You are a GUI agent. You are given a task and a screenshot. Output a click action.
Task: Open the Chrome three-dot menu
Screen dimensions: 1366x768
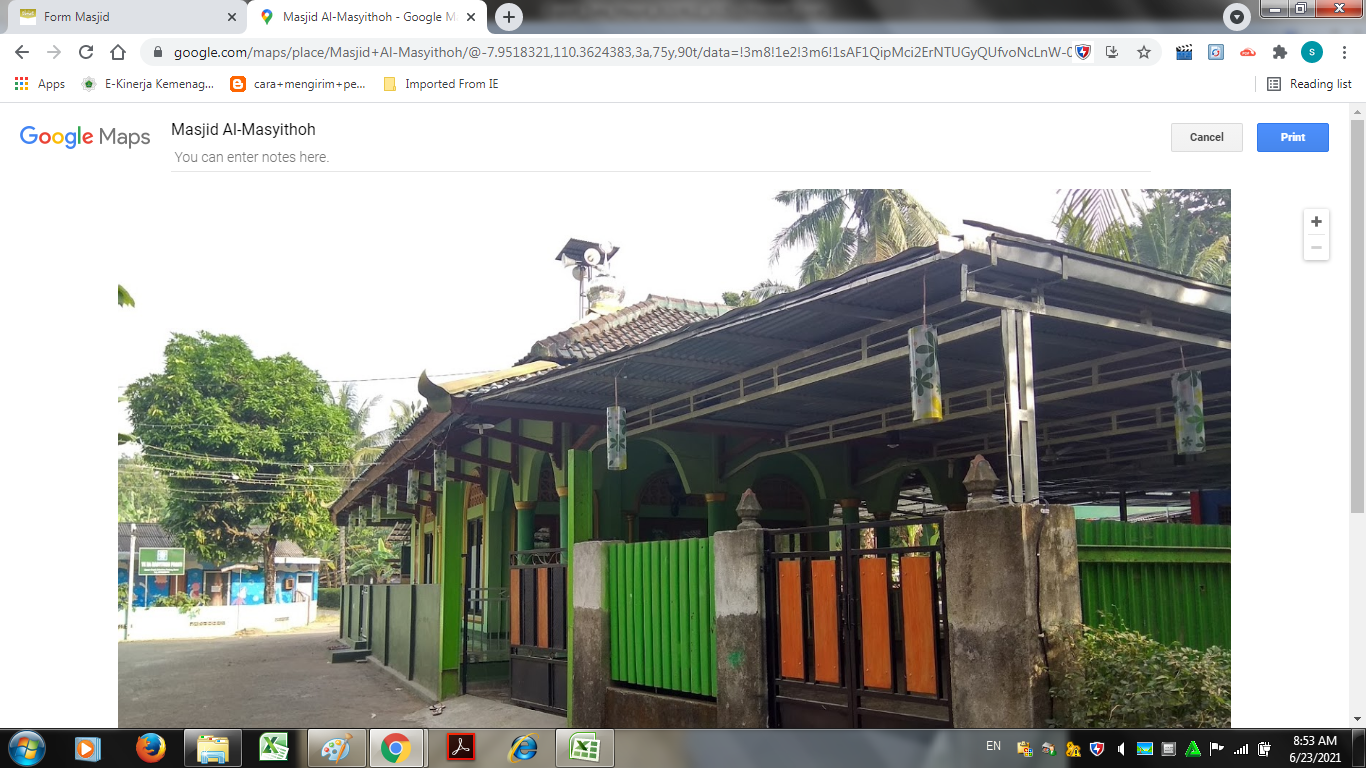point(1343,52)
